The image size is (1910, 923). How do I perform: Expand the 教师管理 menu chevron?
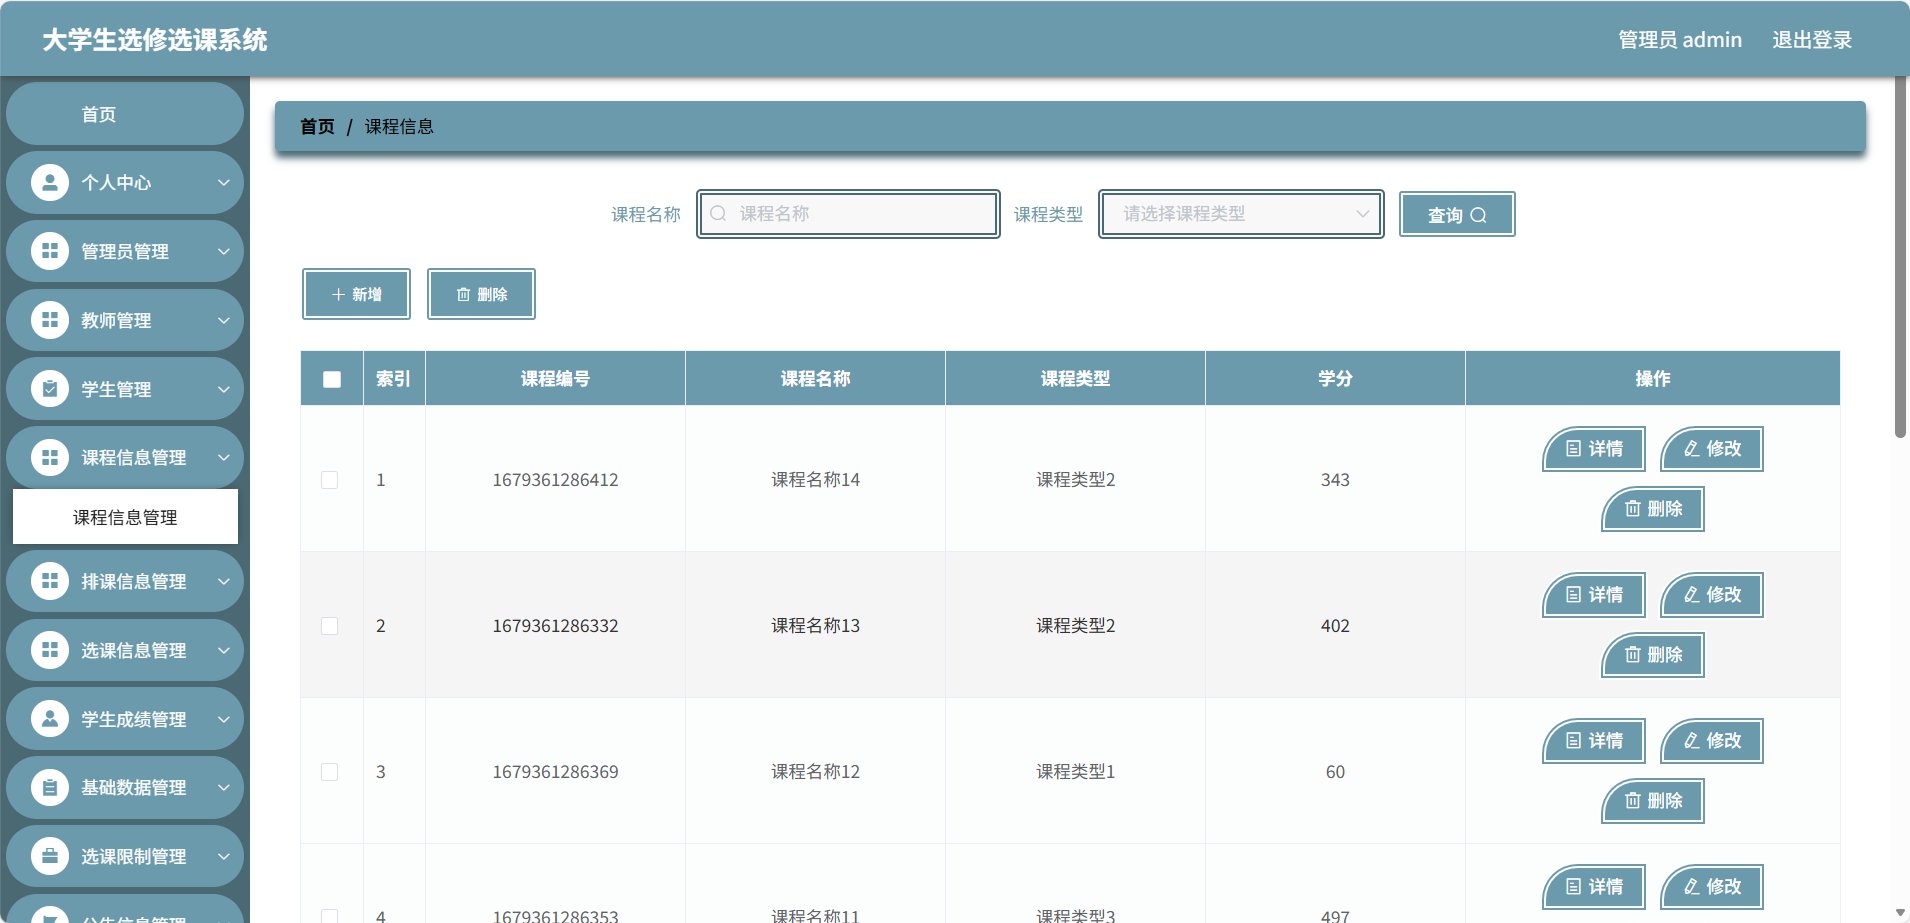[x=224, y=320]
